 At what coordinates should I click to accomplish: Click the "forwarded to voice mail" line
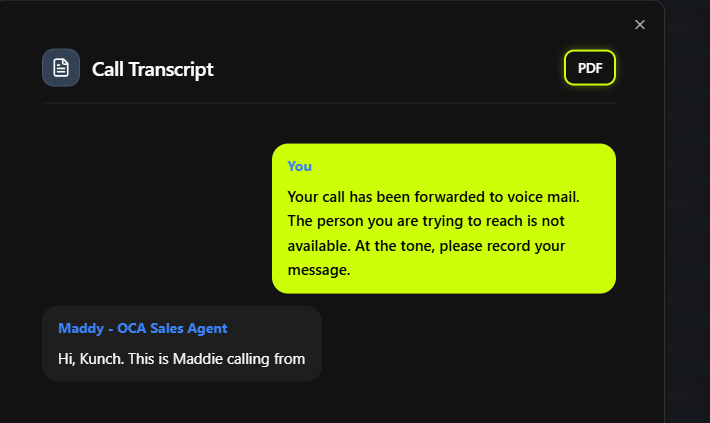point(433,196)
